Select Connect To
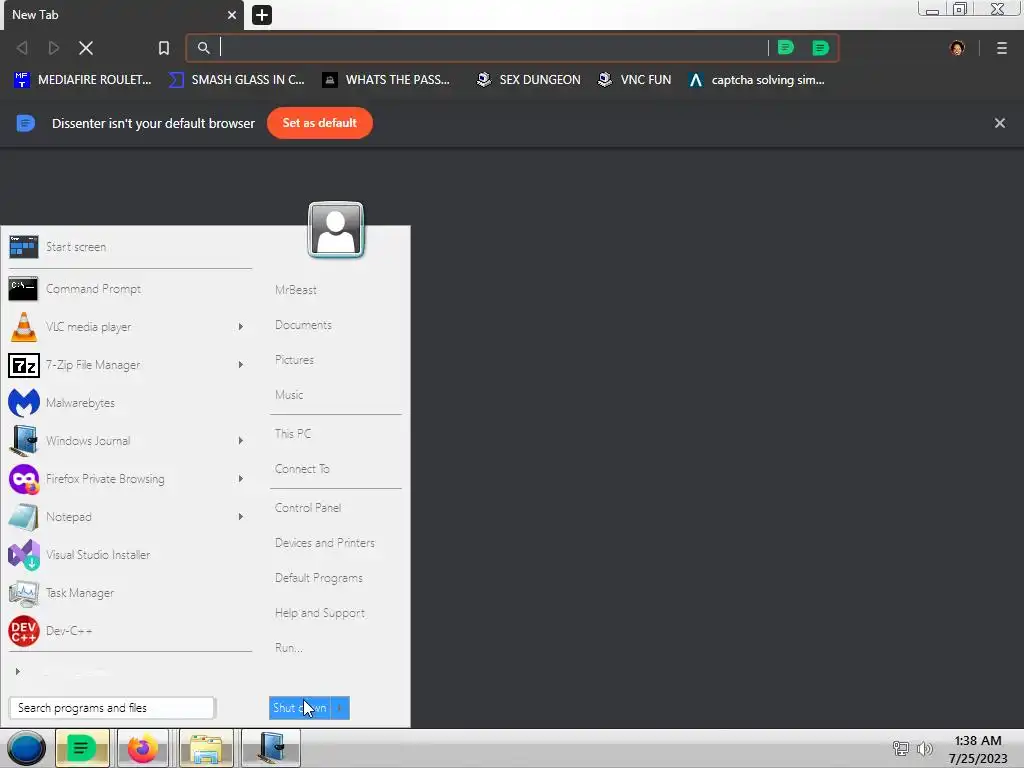This screenshot has width=1024, height=768. 302,469
